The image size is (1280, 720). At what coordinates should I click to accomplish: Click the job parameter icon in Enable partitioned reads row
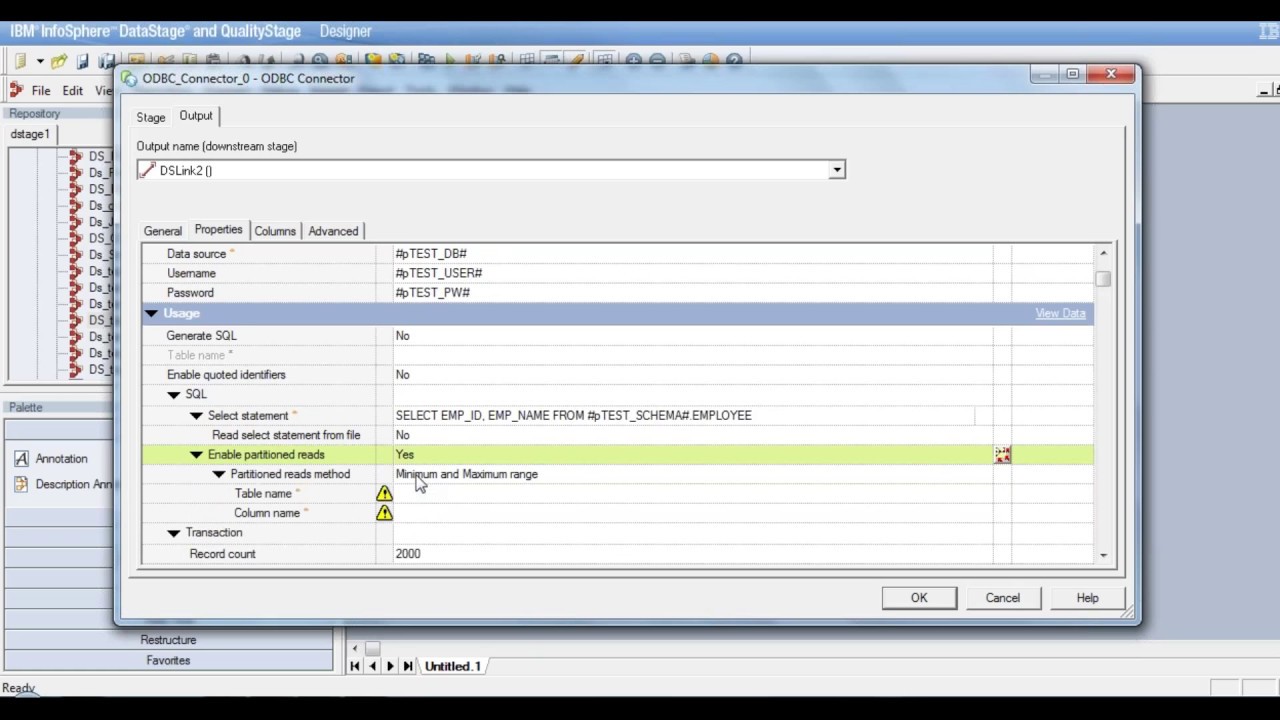(1002, 455)
